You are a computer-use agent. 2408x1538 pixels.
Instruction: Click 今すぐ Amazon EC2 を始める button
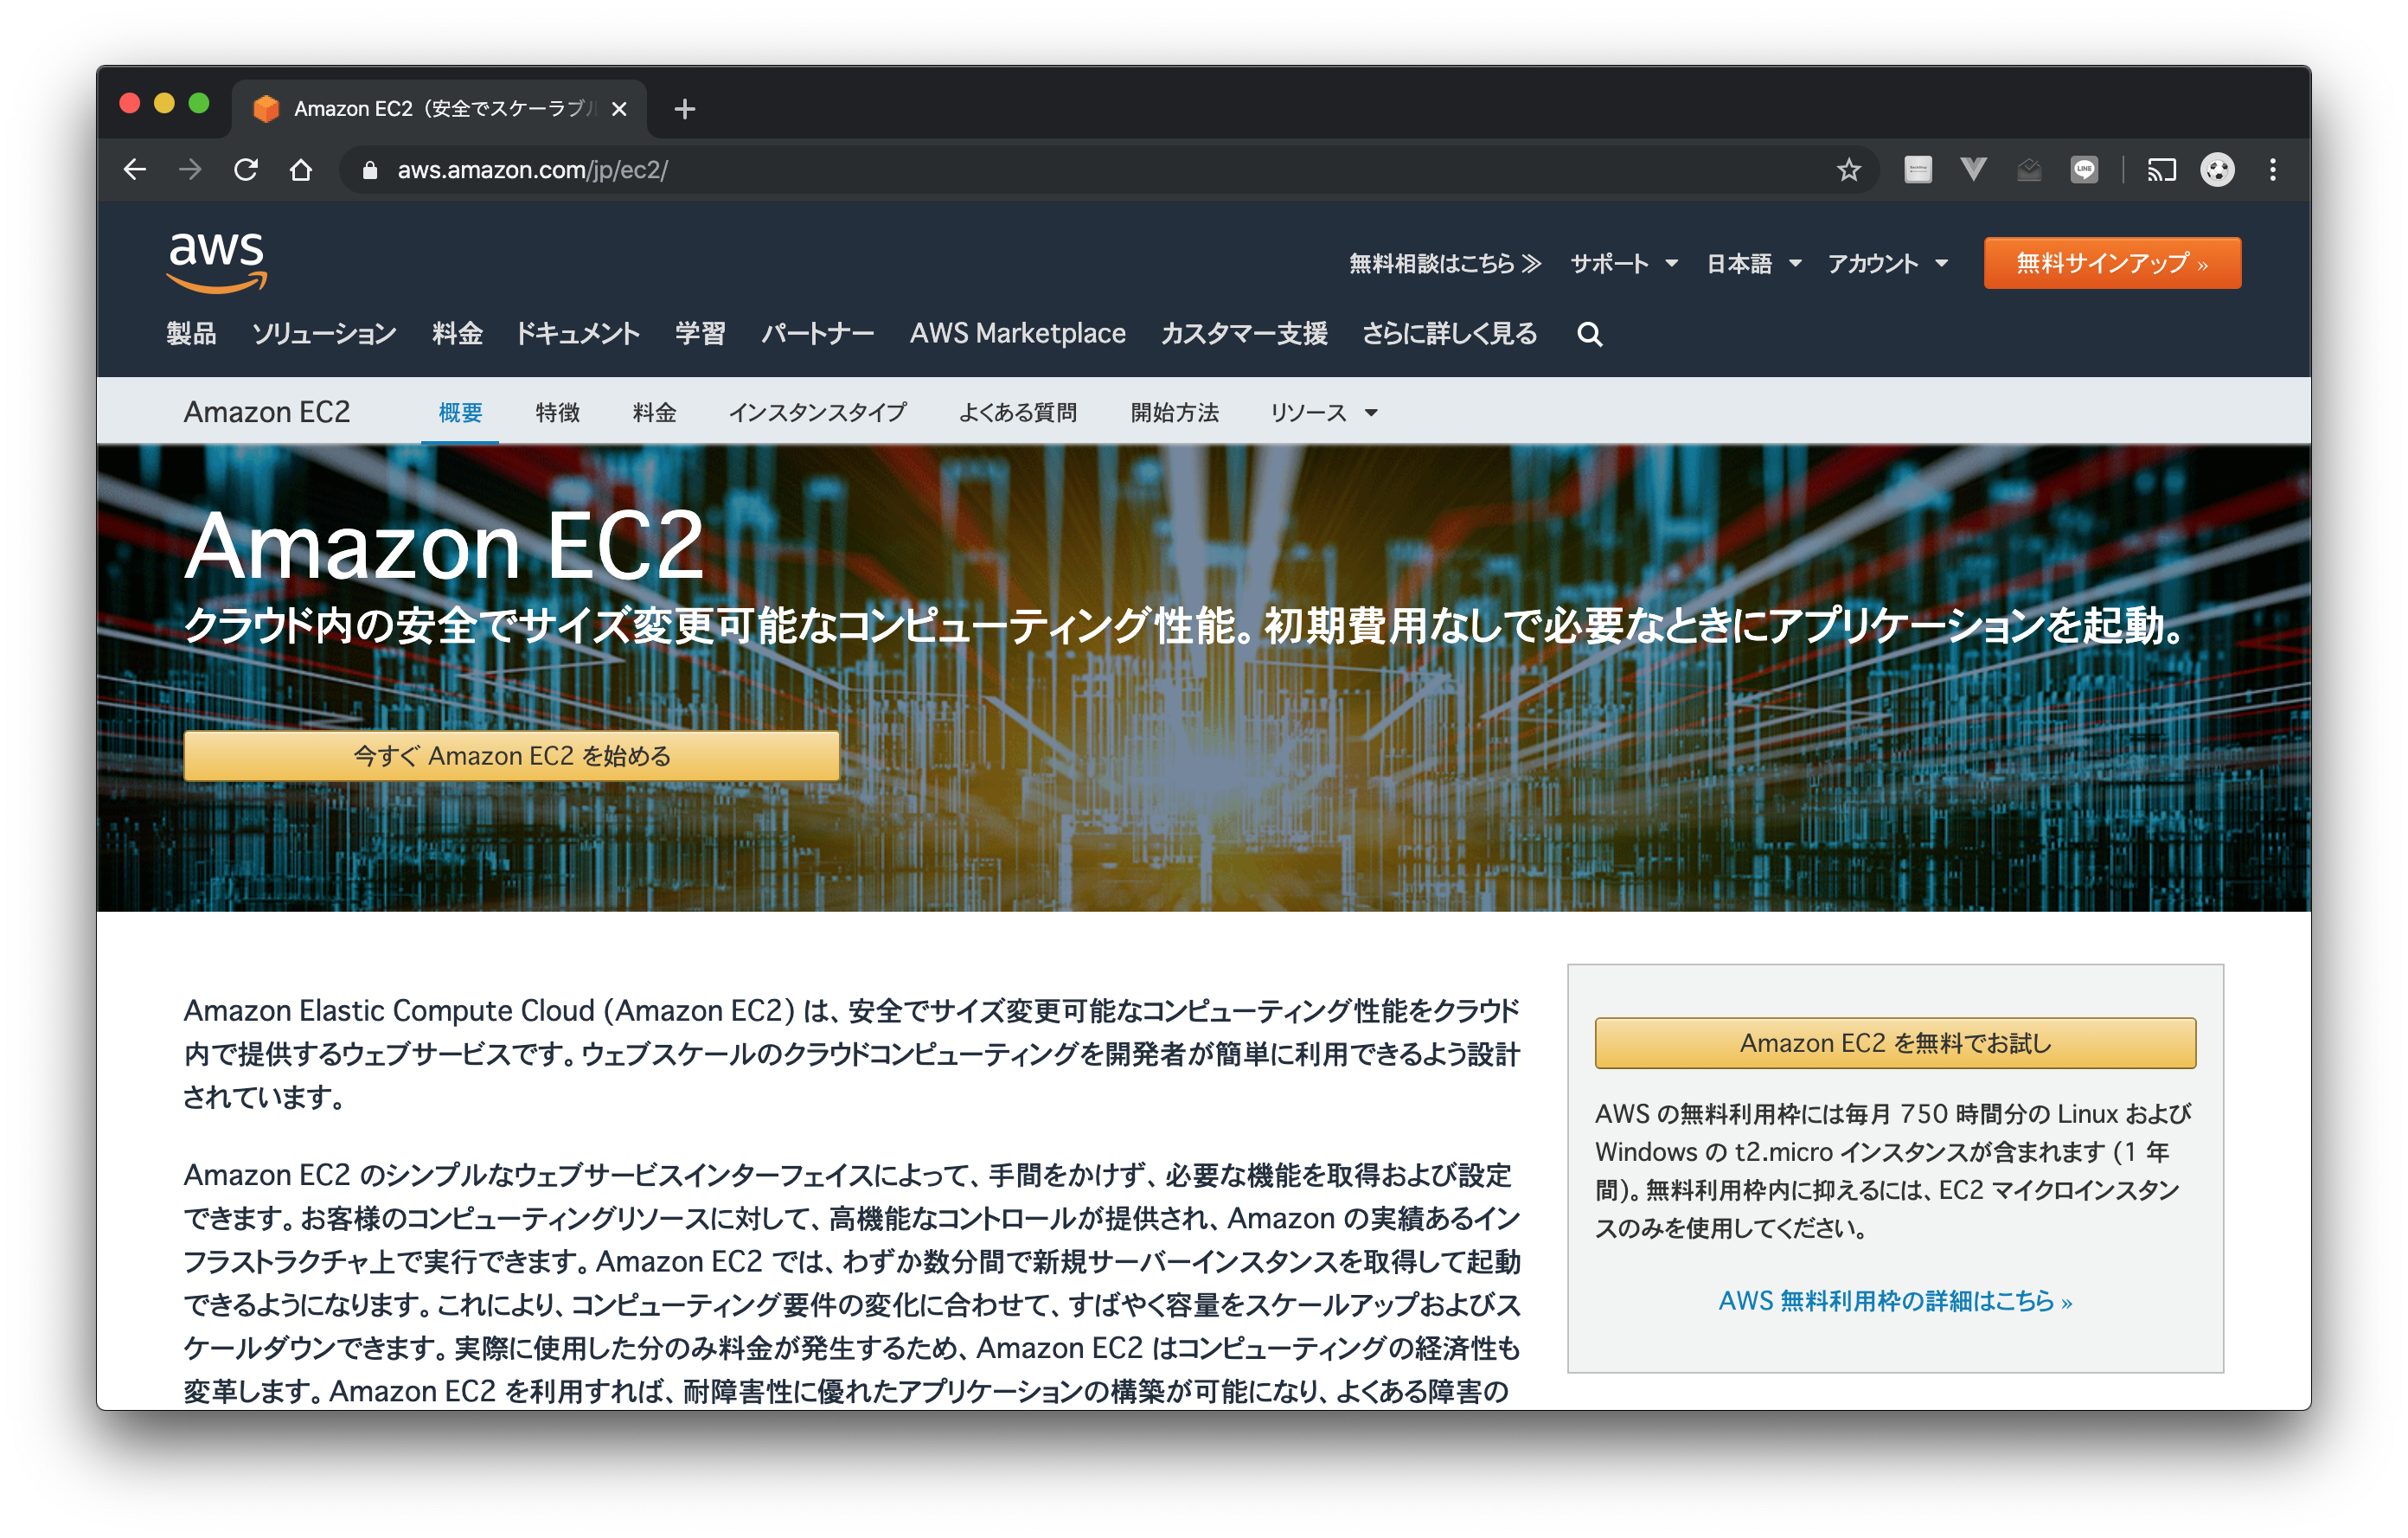[511, 756]
